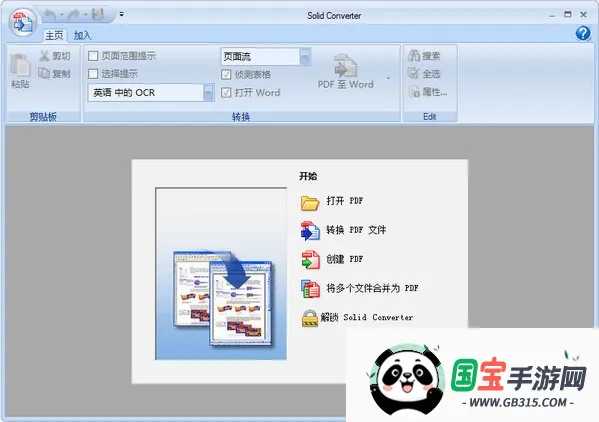Screen dimensions: 599x422
Task: Click the 将多个文件合并为 PDF icon
Action: (x=310, y=289)
